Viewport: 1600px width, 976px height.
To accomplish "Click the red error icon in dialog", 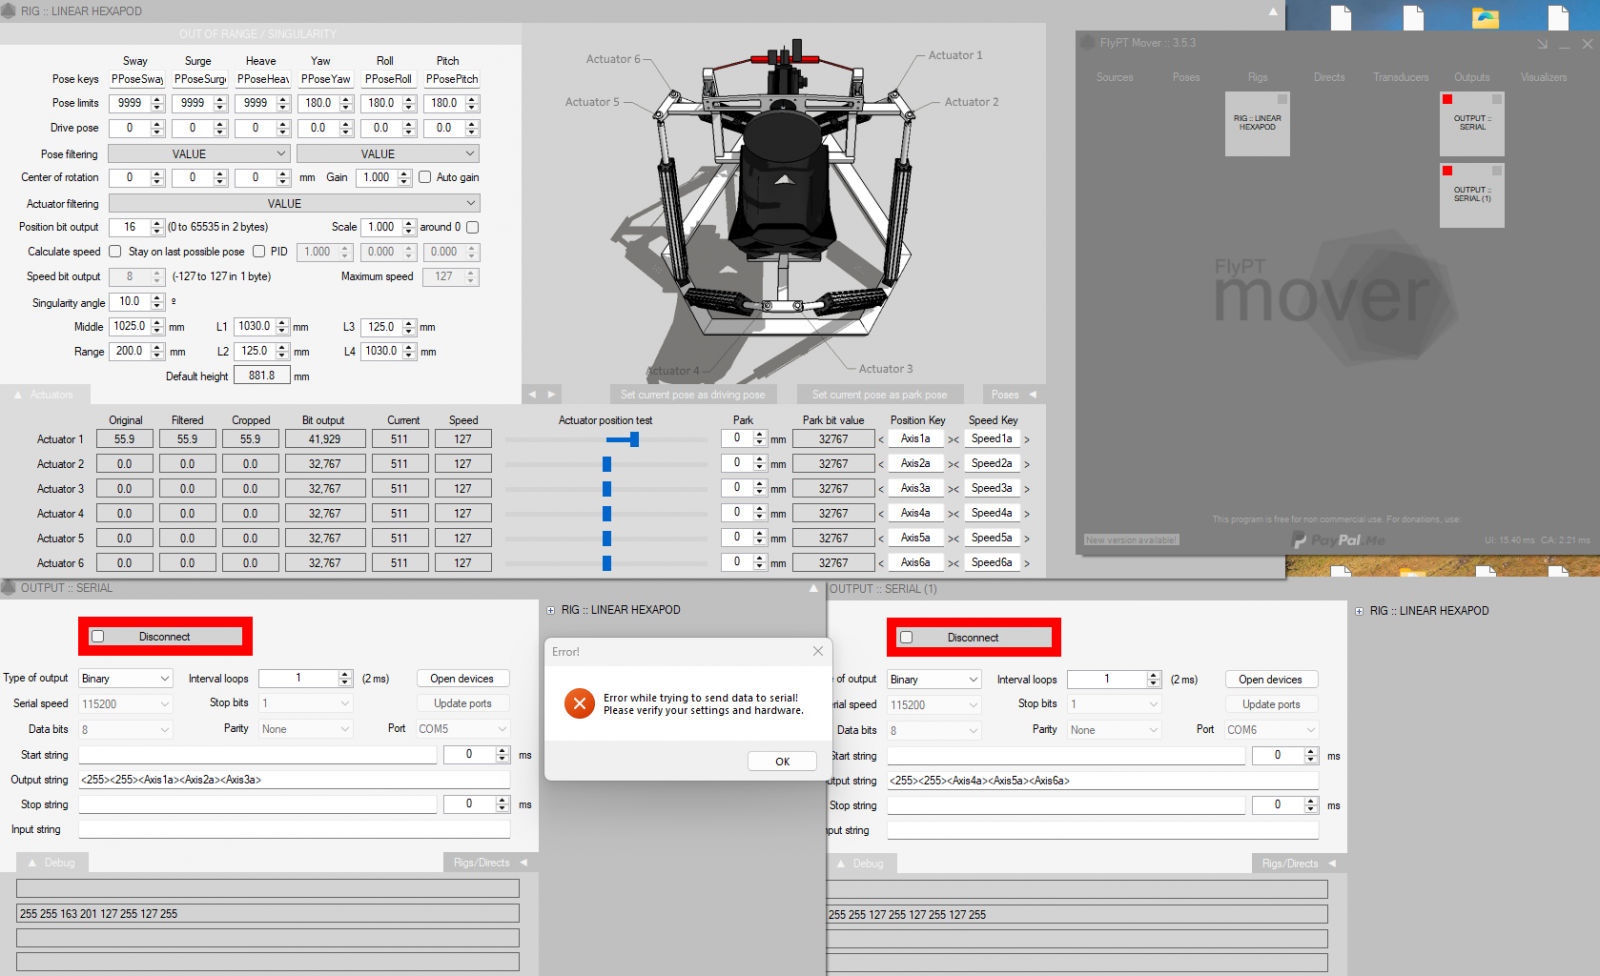I will (579, 704).
